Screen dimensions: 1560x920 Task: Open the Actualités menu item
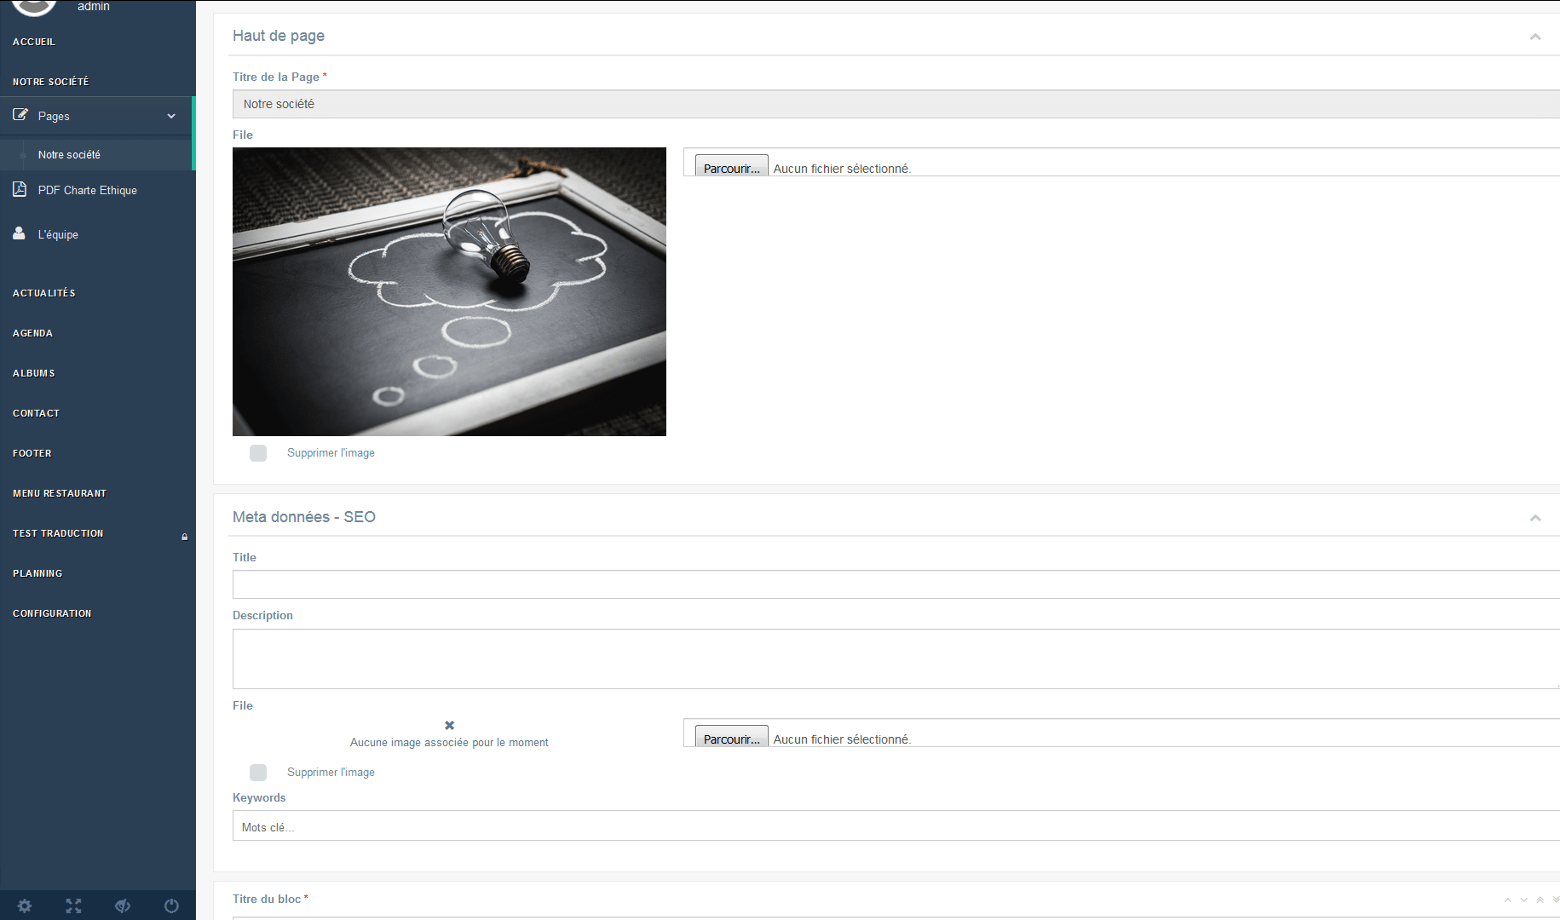[x=44, y=293]
